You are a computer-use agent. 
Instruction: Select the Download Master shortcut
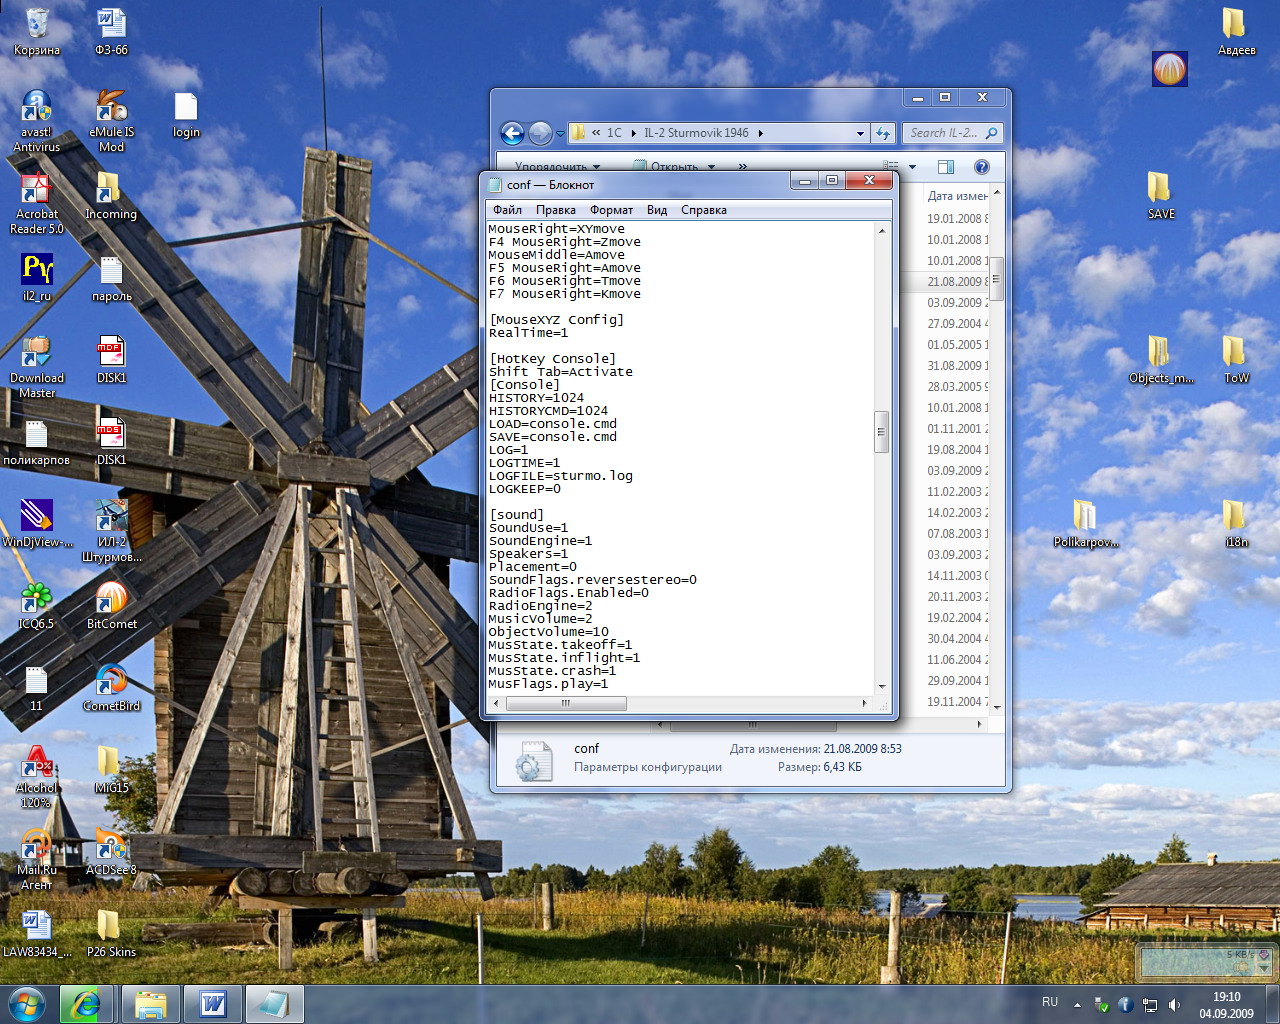(x=37, y=367)
